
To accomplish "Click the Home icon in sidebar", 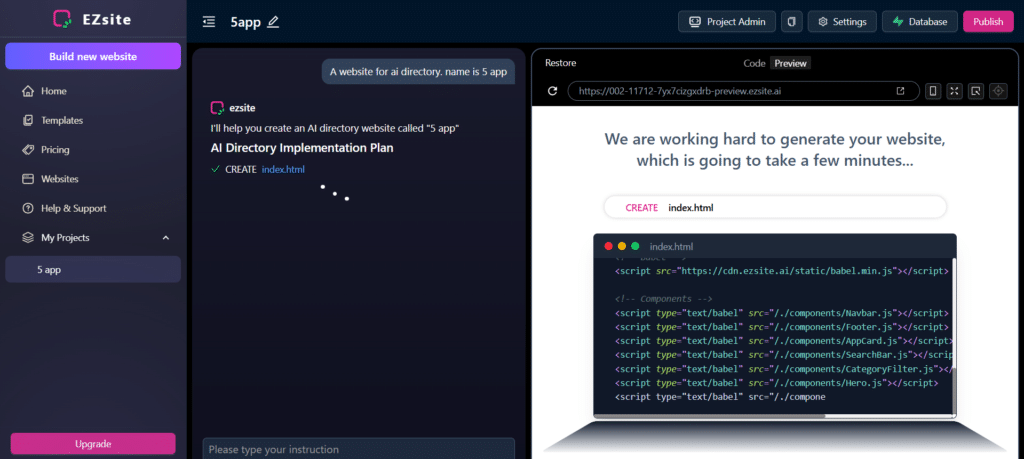I will pyautogui.click(x=27, y=91).
